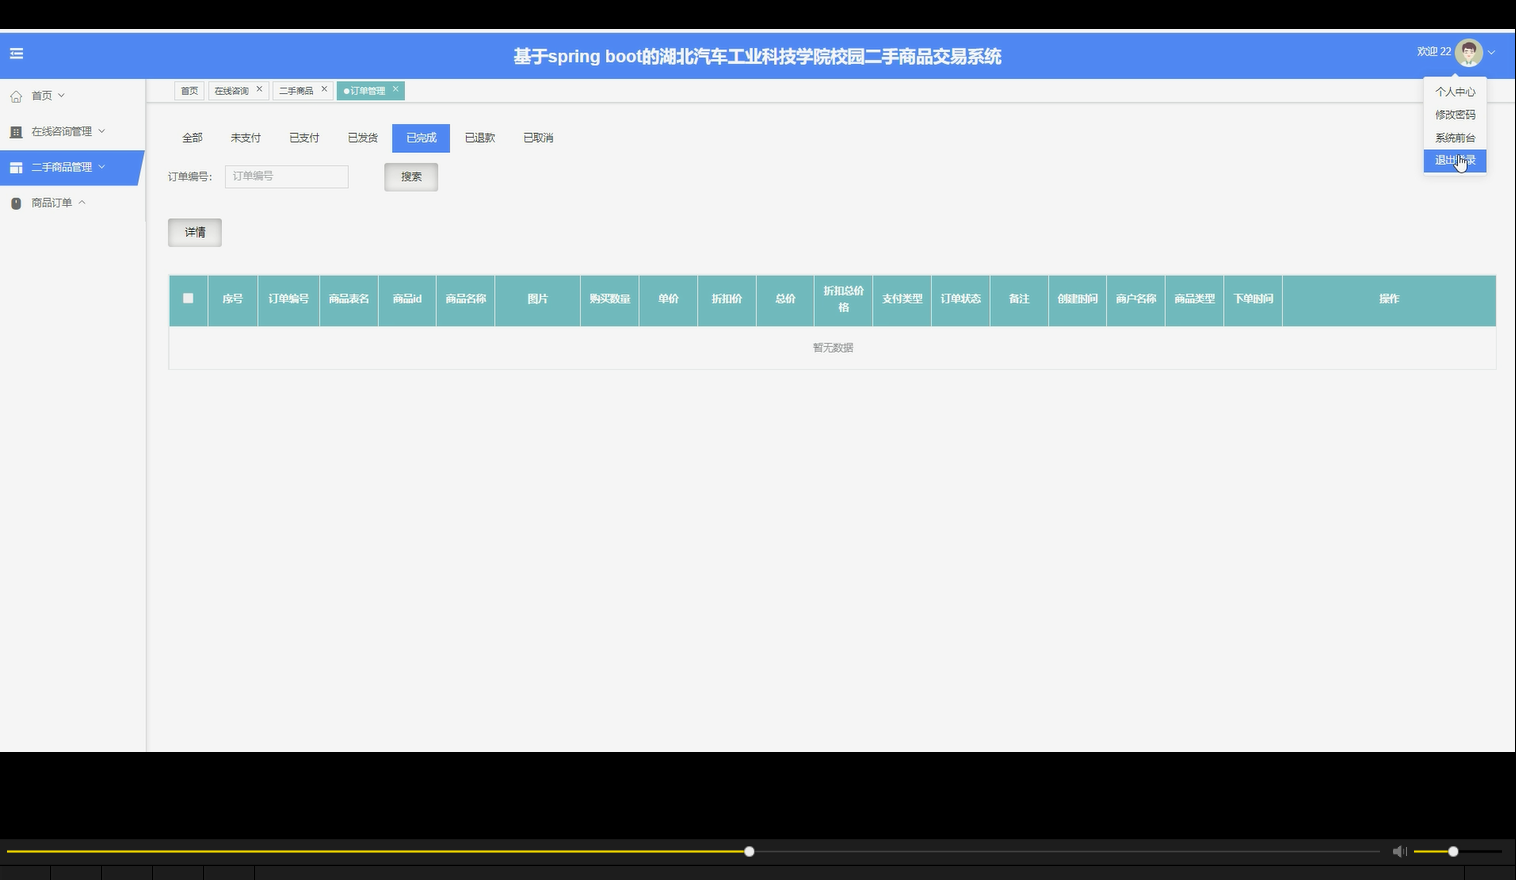This screenshot has height=880, width=1516.
Task: Click the 搜索 button
Action: tap(411, 177)
